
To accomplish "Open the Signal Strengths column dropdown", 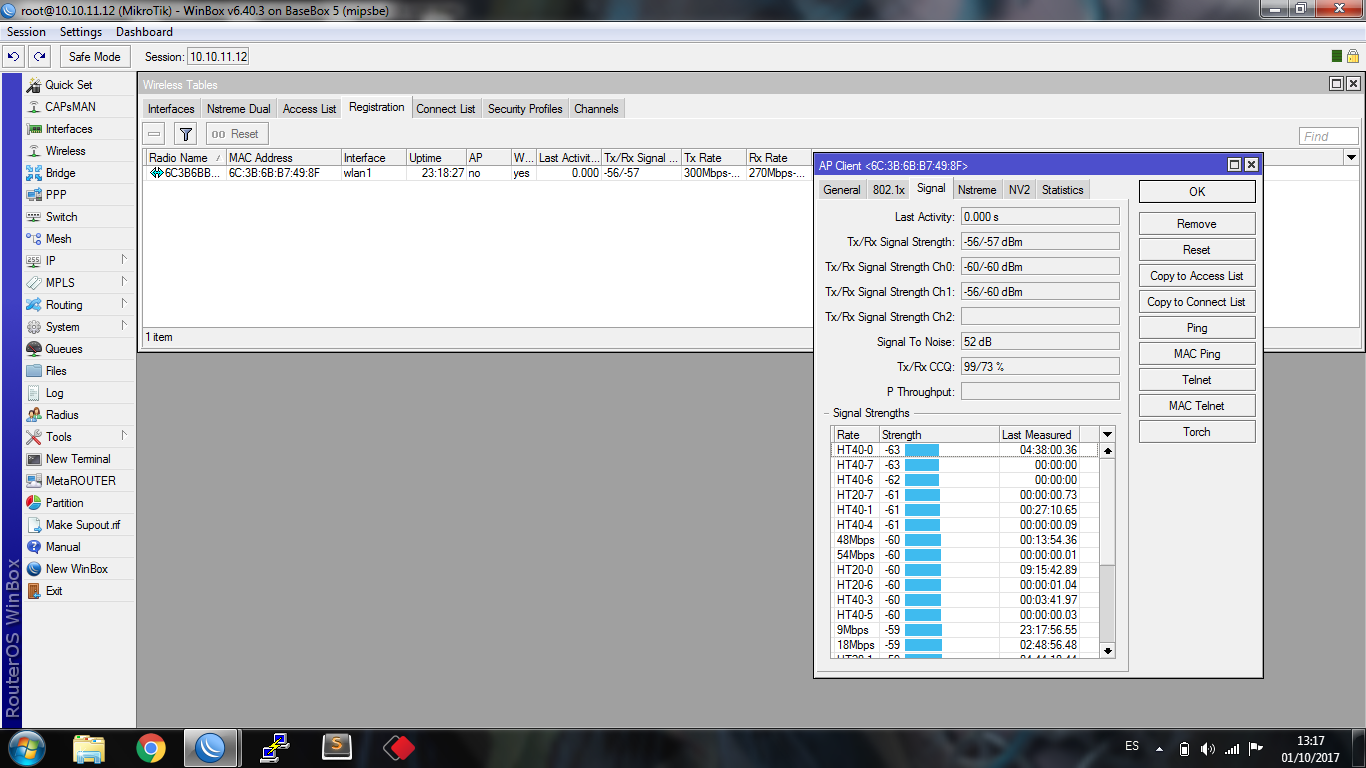I will click(1107, 434).
